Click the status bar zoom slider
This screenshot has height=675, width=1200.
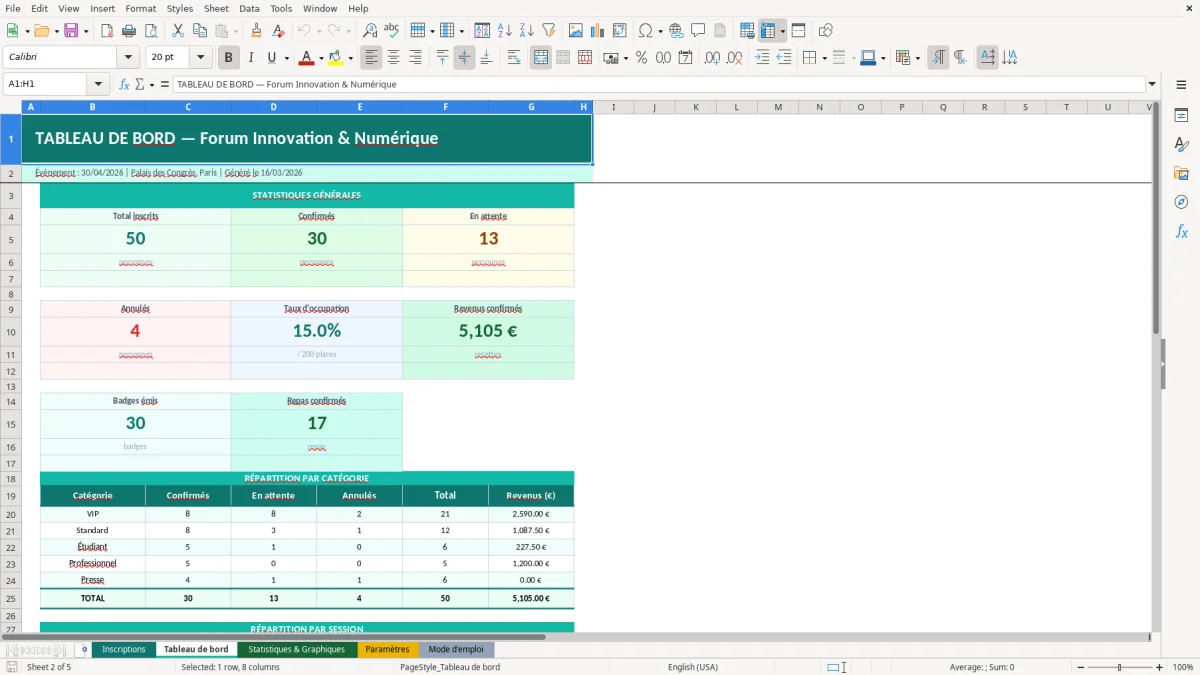1120,667
